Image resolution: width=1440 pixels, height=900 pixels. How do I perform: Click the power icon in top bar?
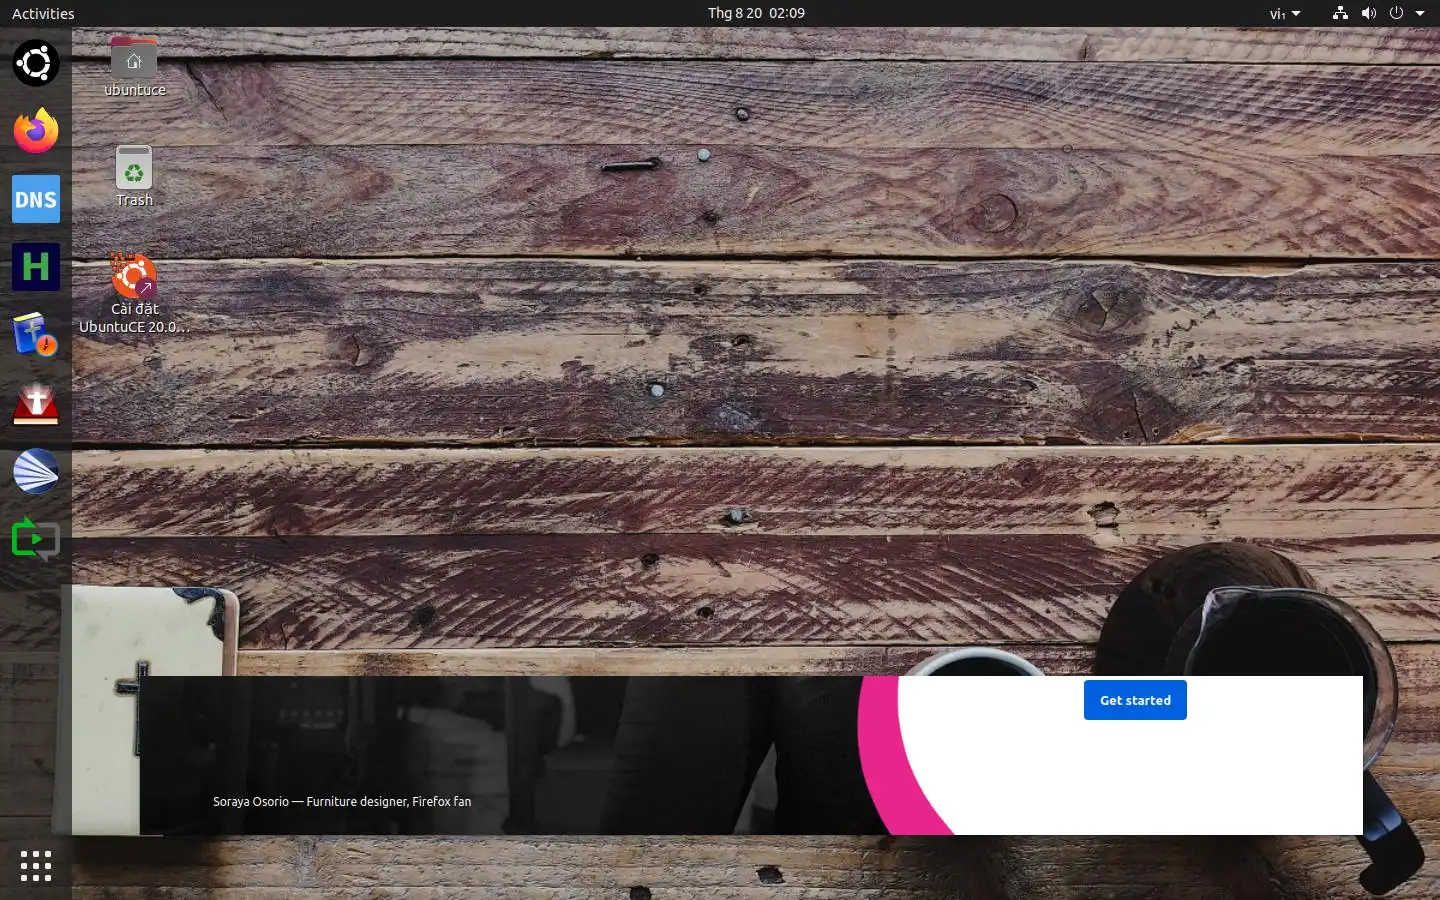1396,13
